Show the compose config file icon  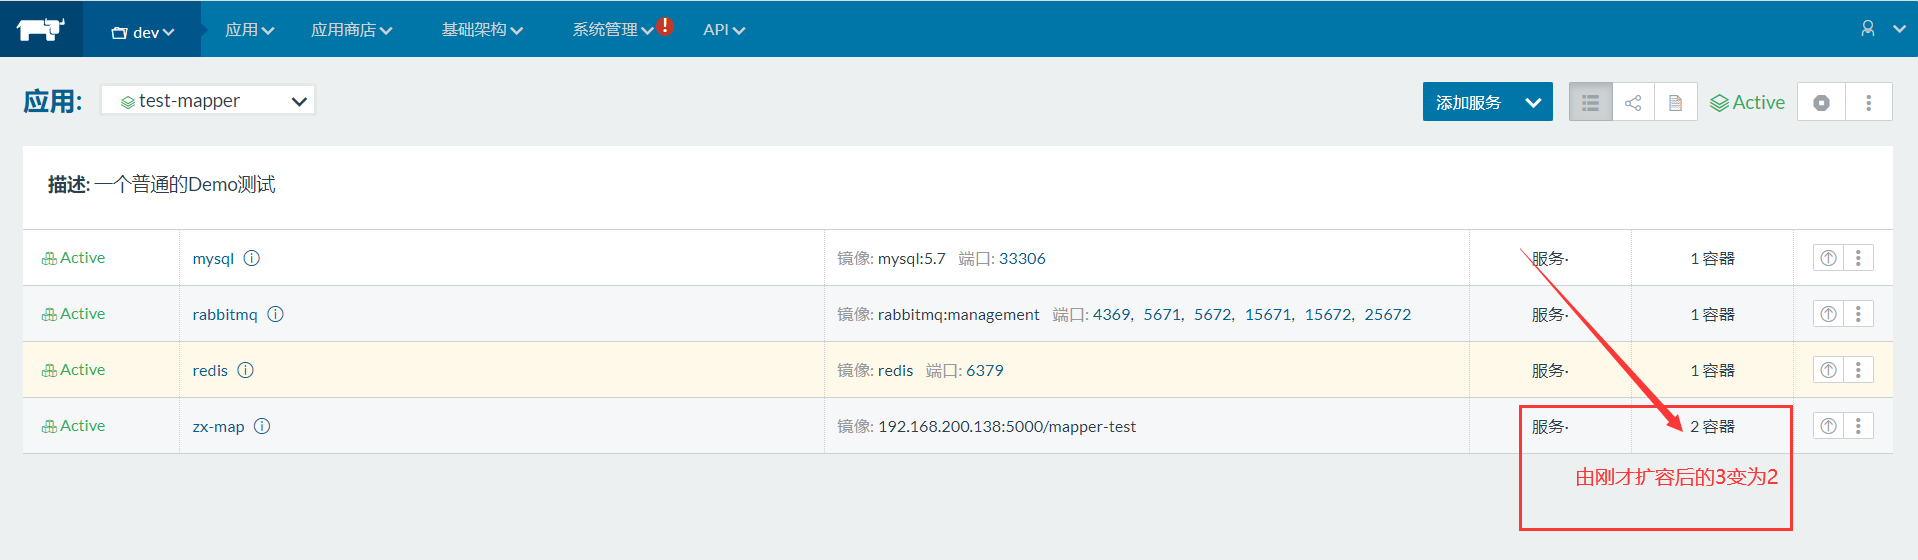[1676, 103]
